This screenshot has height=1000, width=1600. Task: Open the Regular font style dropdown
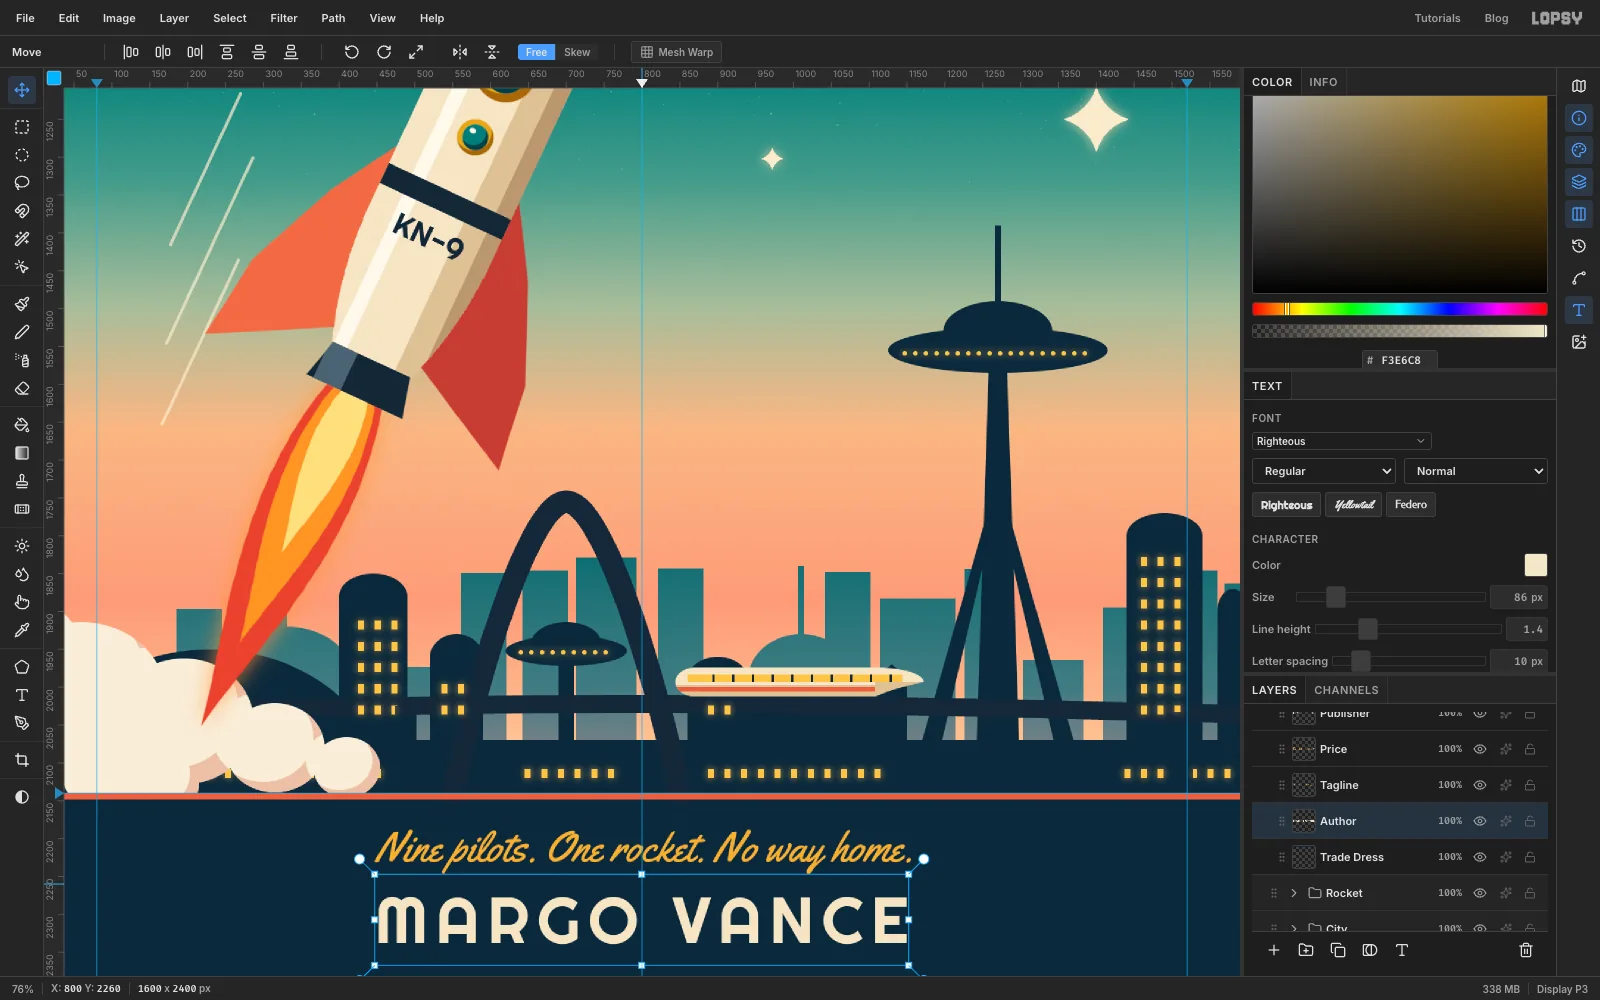tap(1324, 471)
